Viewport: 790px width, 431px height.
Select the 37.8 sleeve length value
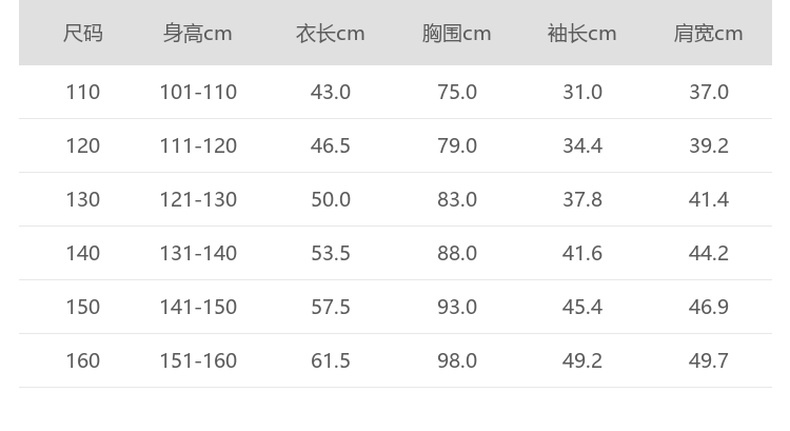pyautogui.click(x=582, y=200)
